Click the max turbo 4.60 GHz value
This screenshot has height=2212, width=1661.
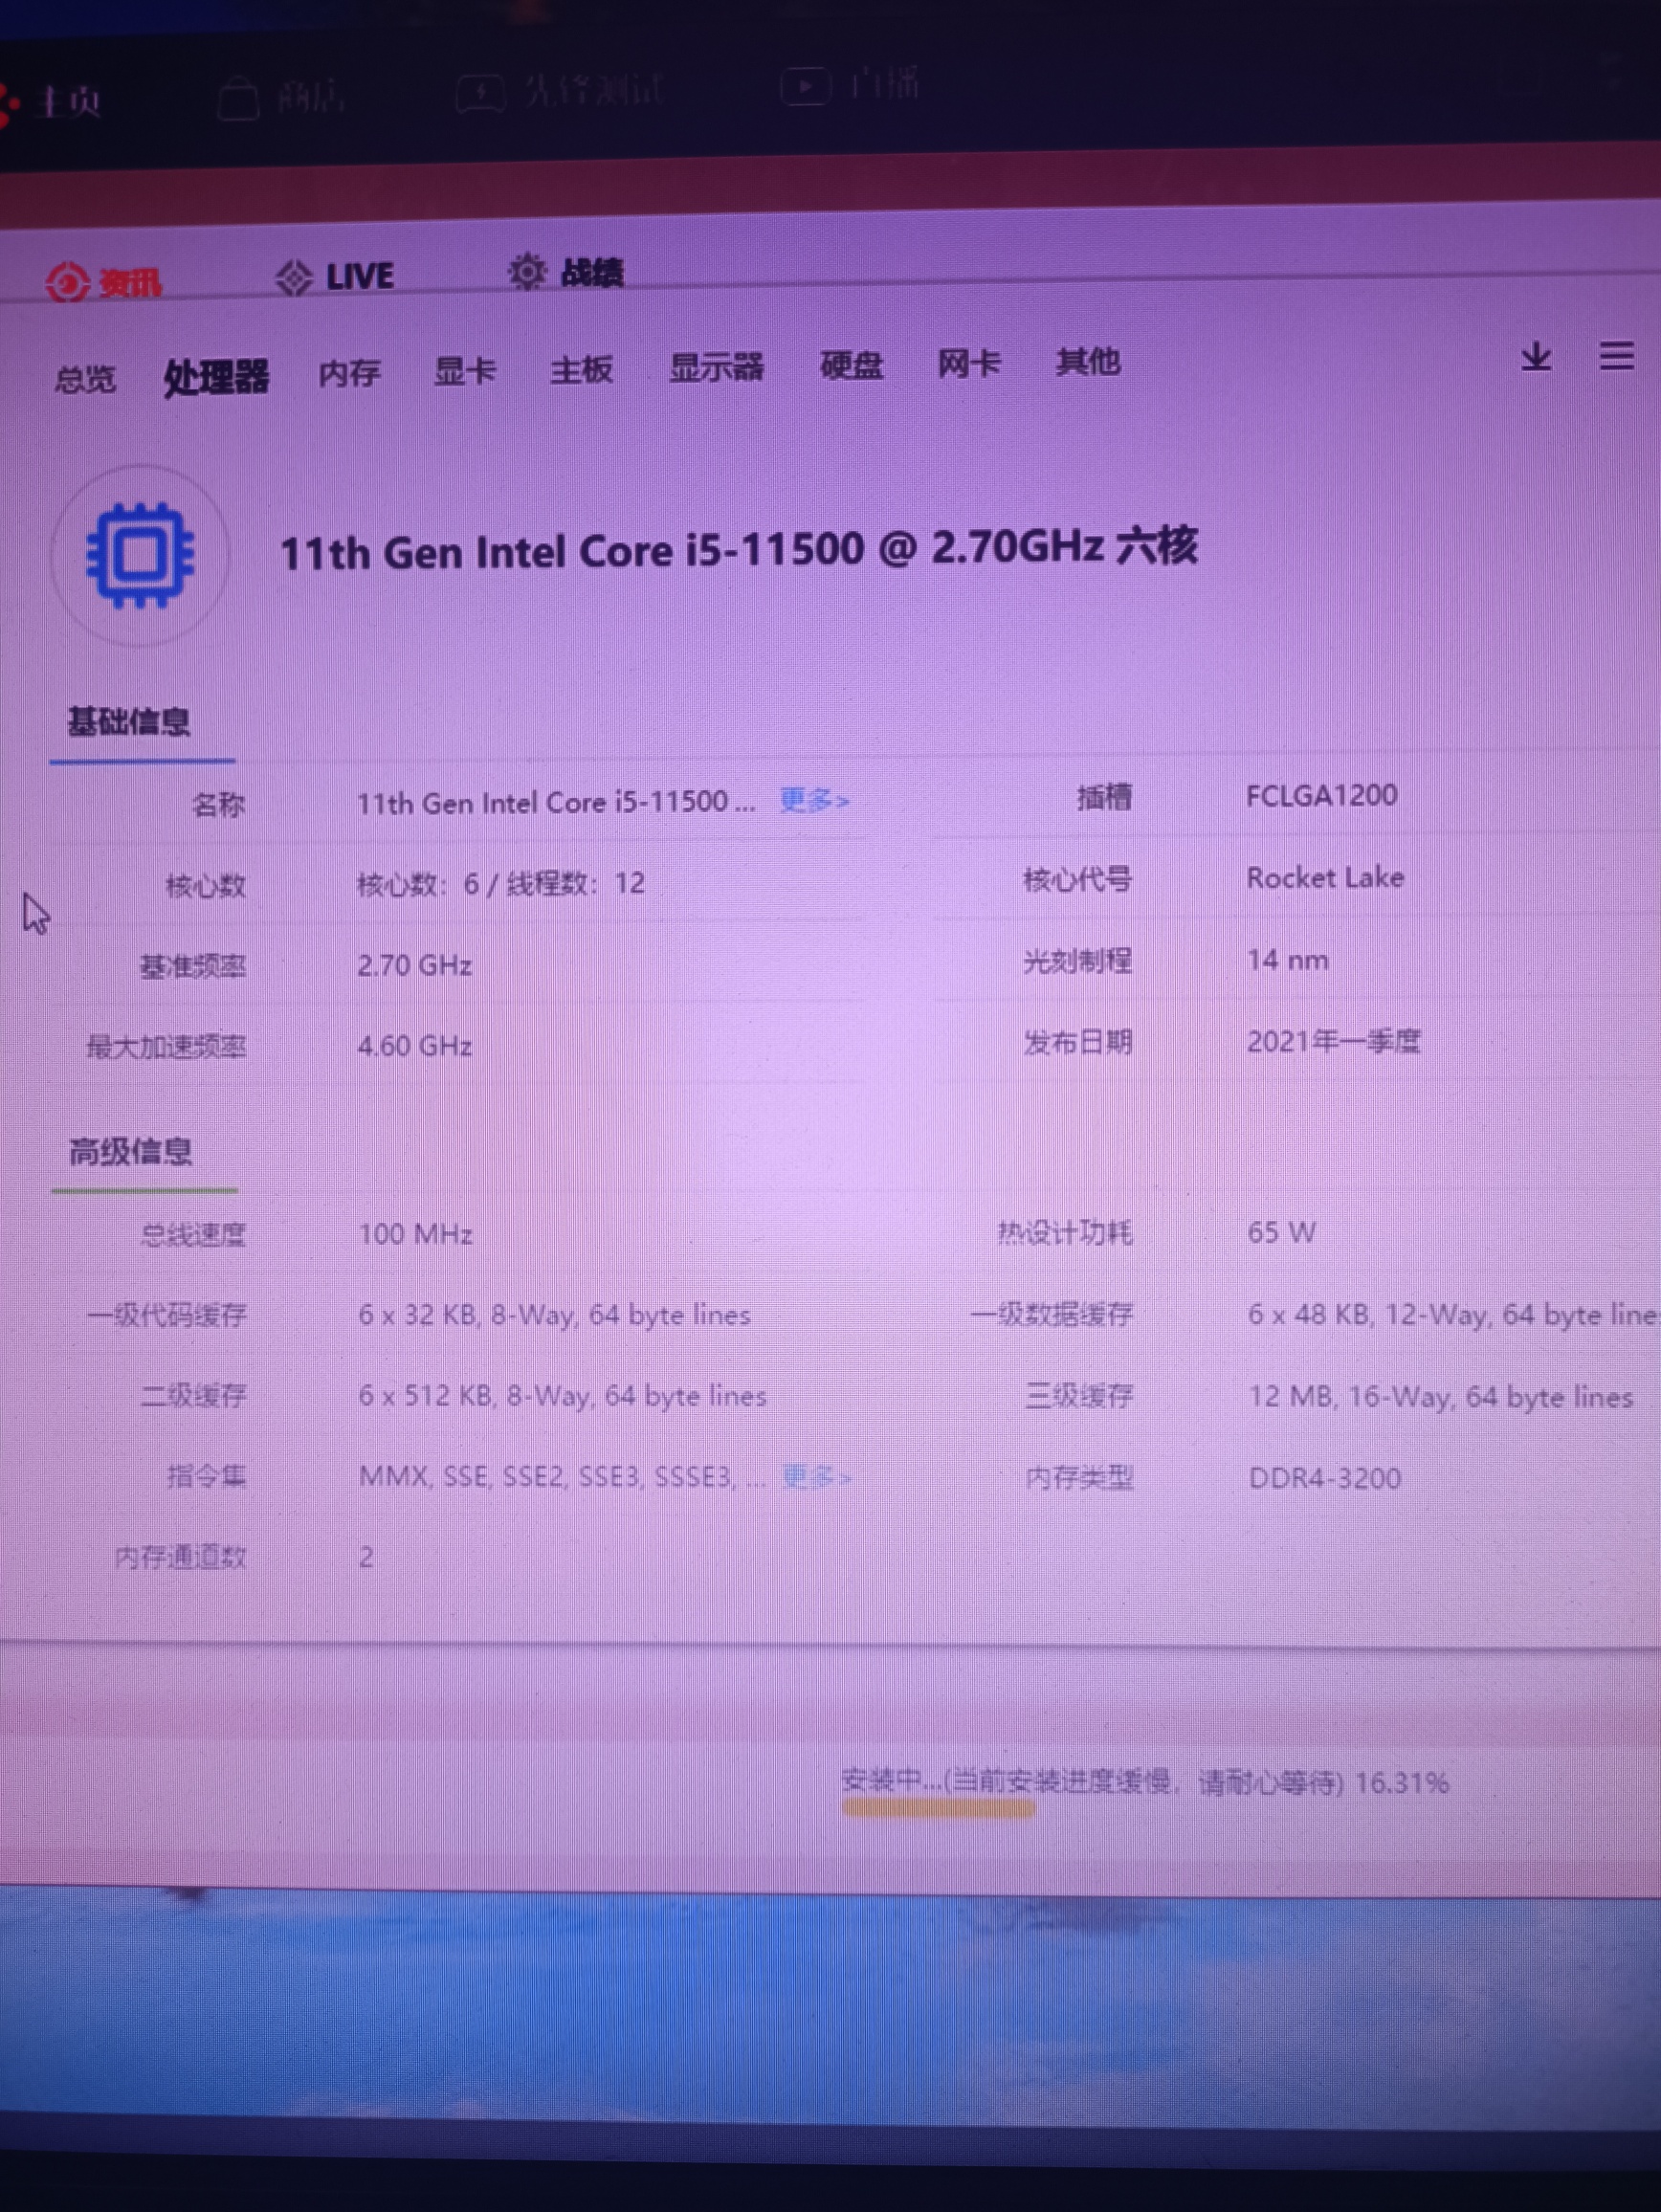pyautogui.click(x=414, y=1046)
